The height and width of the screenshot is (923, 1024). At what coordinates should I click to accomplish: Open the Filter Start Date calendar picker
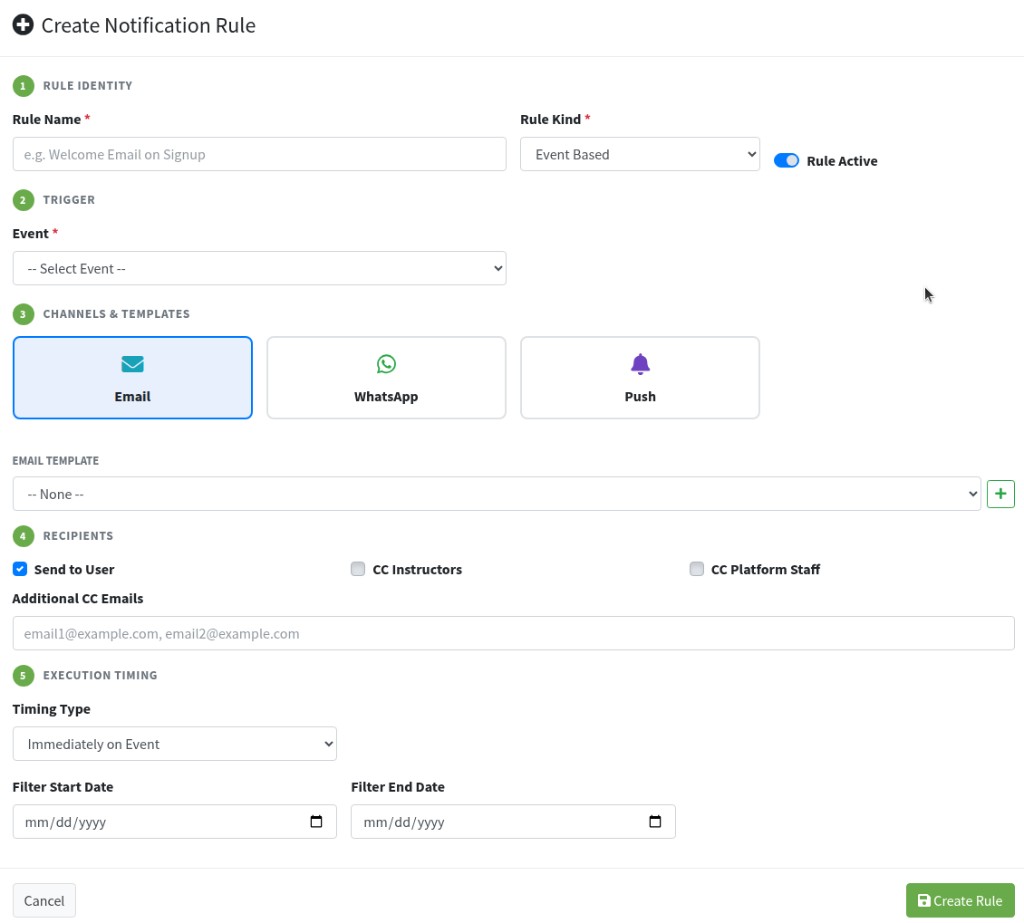coord(316,822)
